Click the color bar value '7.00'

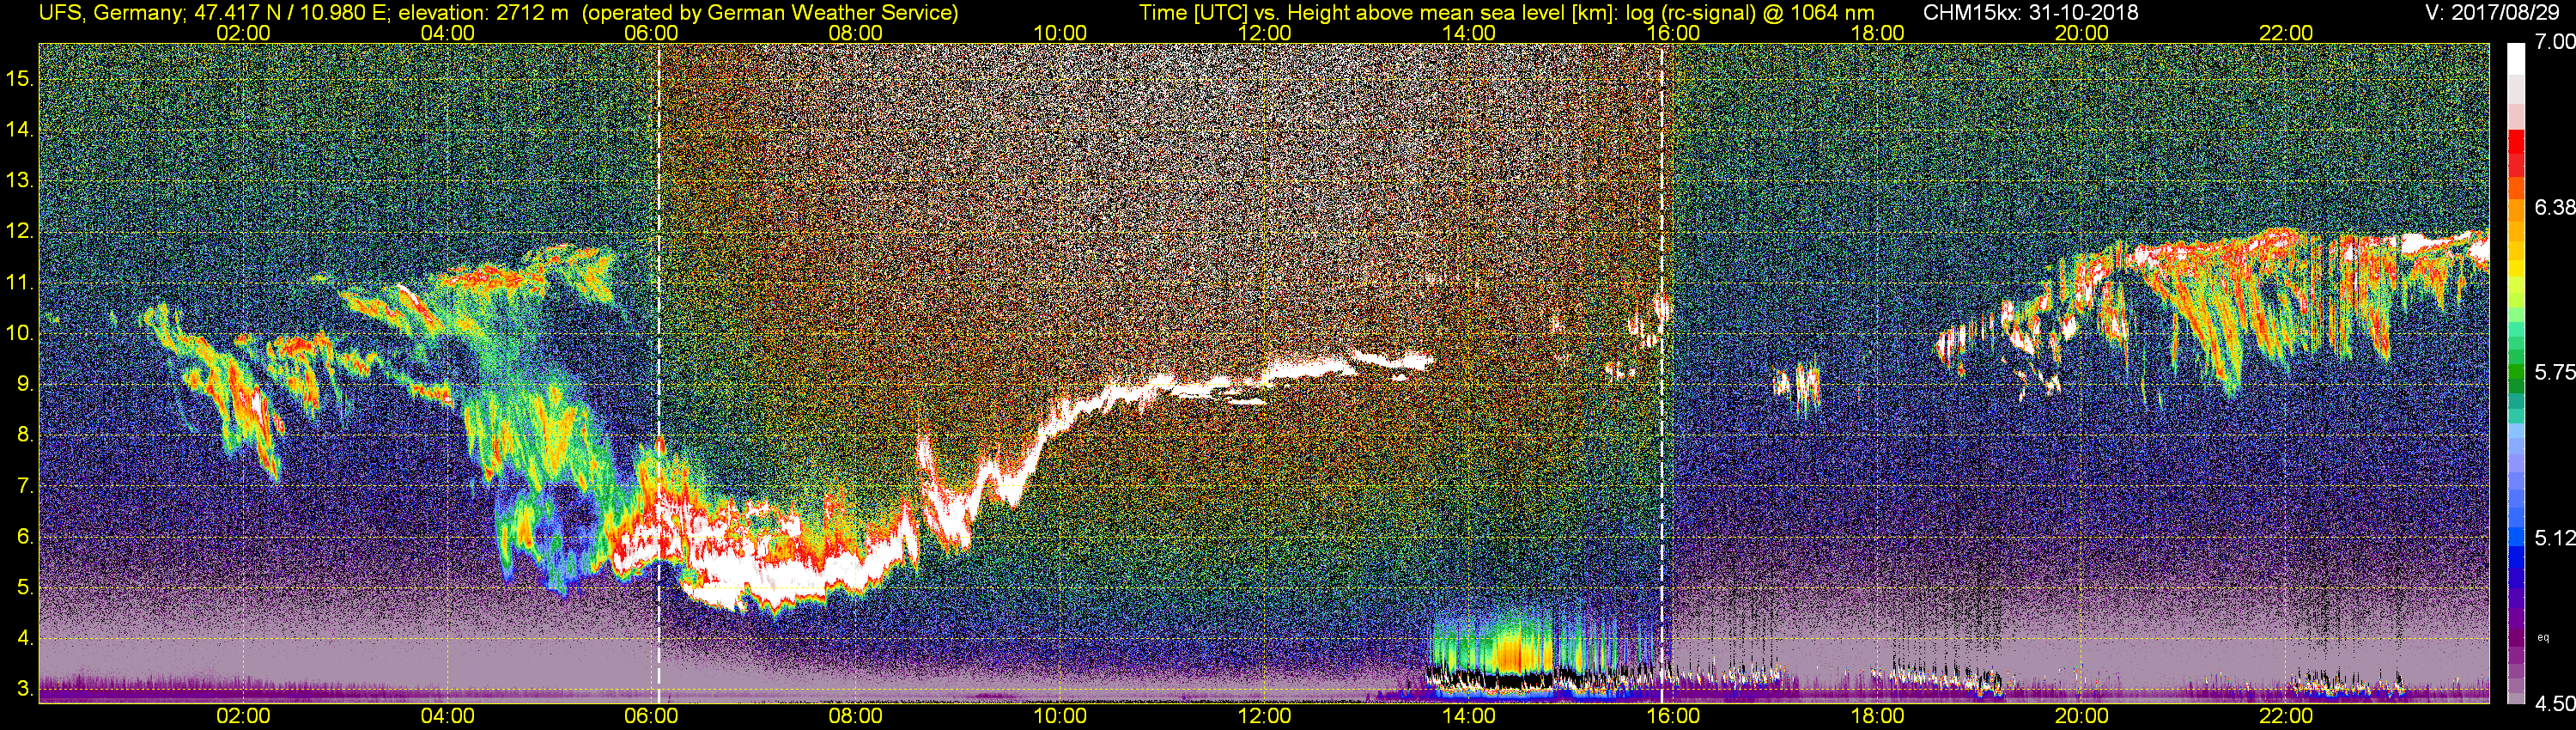click(2555, 42)
